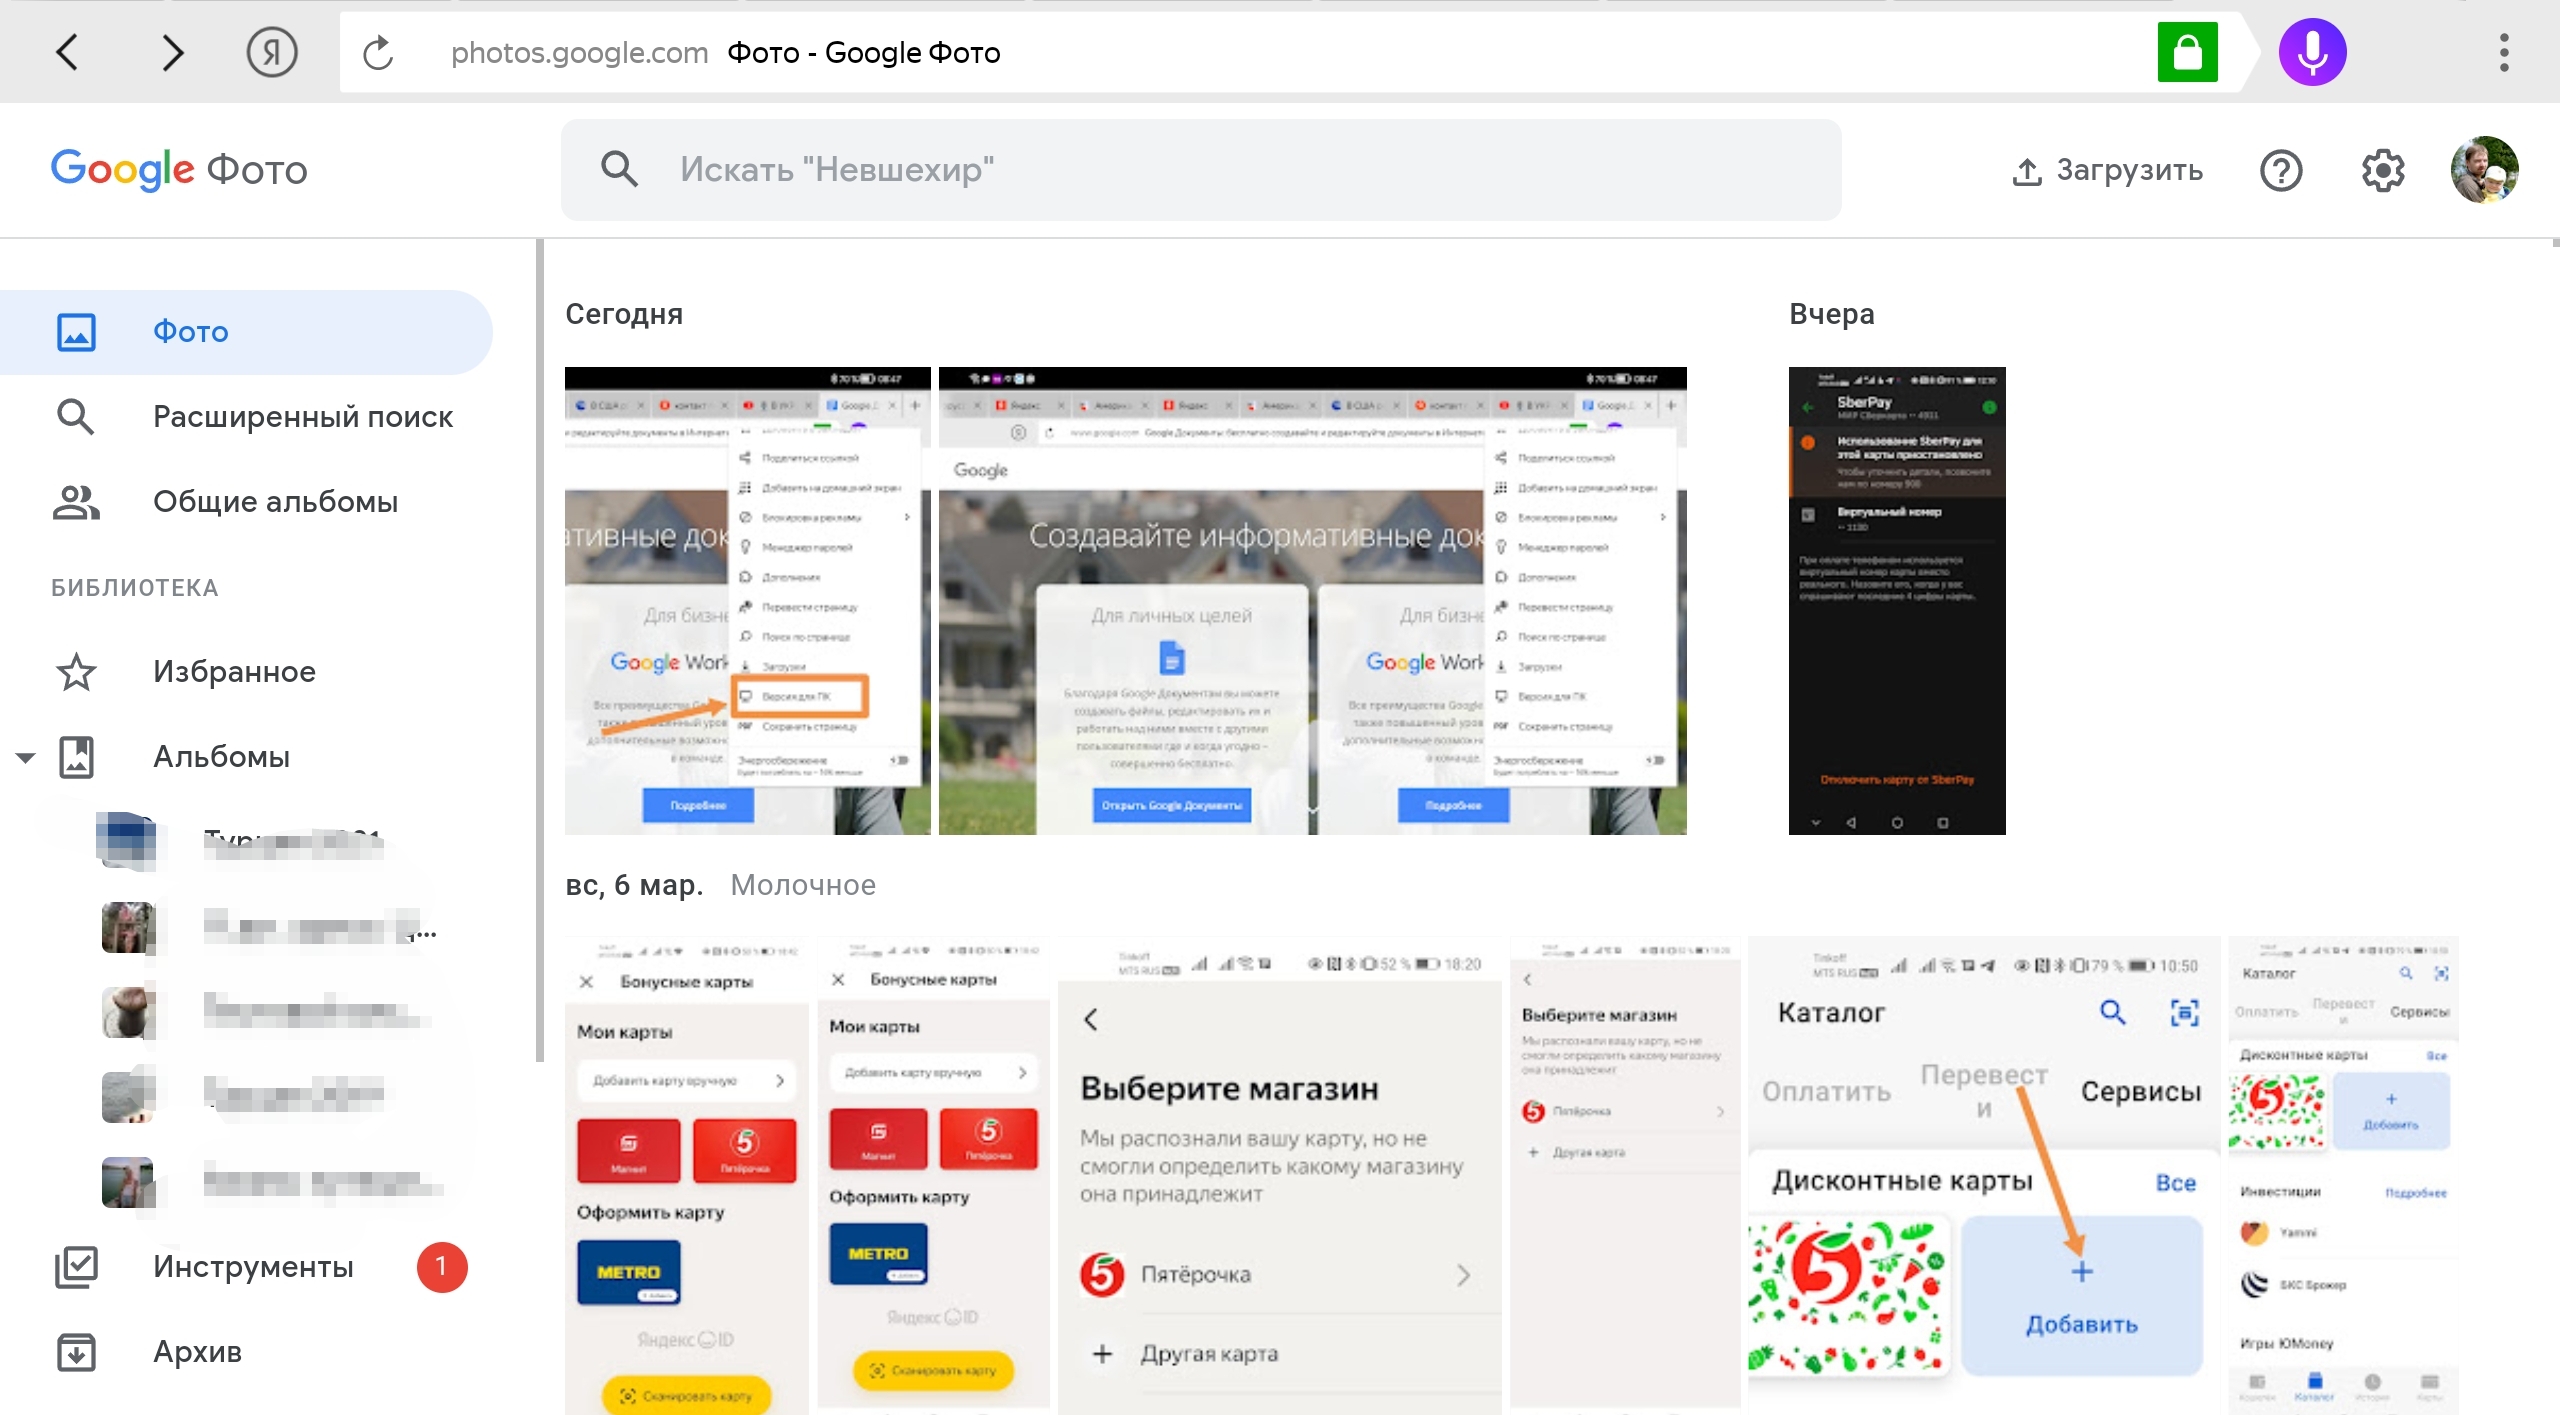Screen dimensions: 2560x1415
Task: Open the second Бонусные карты screenshot
Action: pos(934,1176)
